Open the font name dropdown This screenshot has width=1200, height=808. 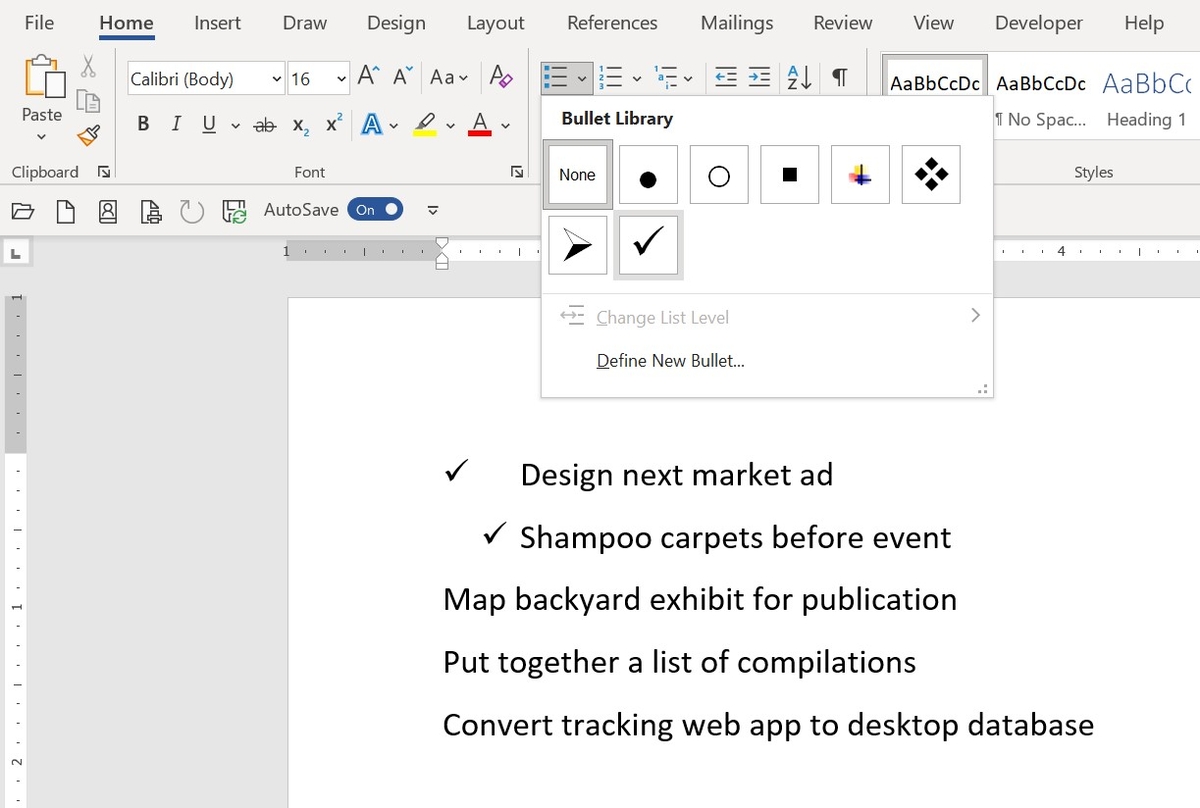click(x=277, y=78)
